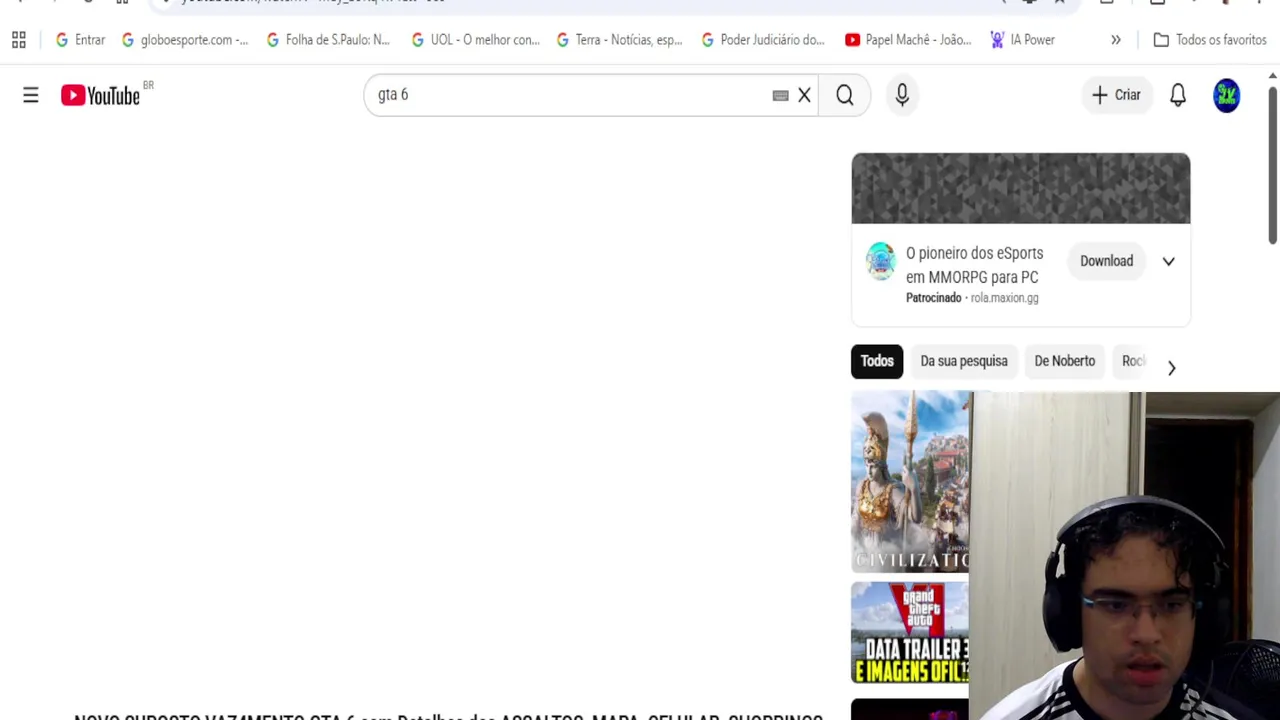Open the Terra Notícias bookmark
Viewport: 1280px width, 720px height.
620,40
